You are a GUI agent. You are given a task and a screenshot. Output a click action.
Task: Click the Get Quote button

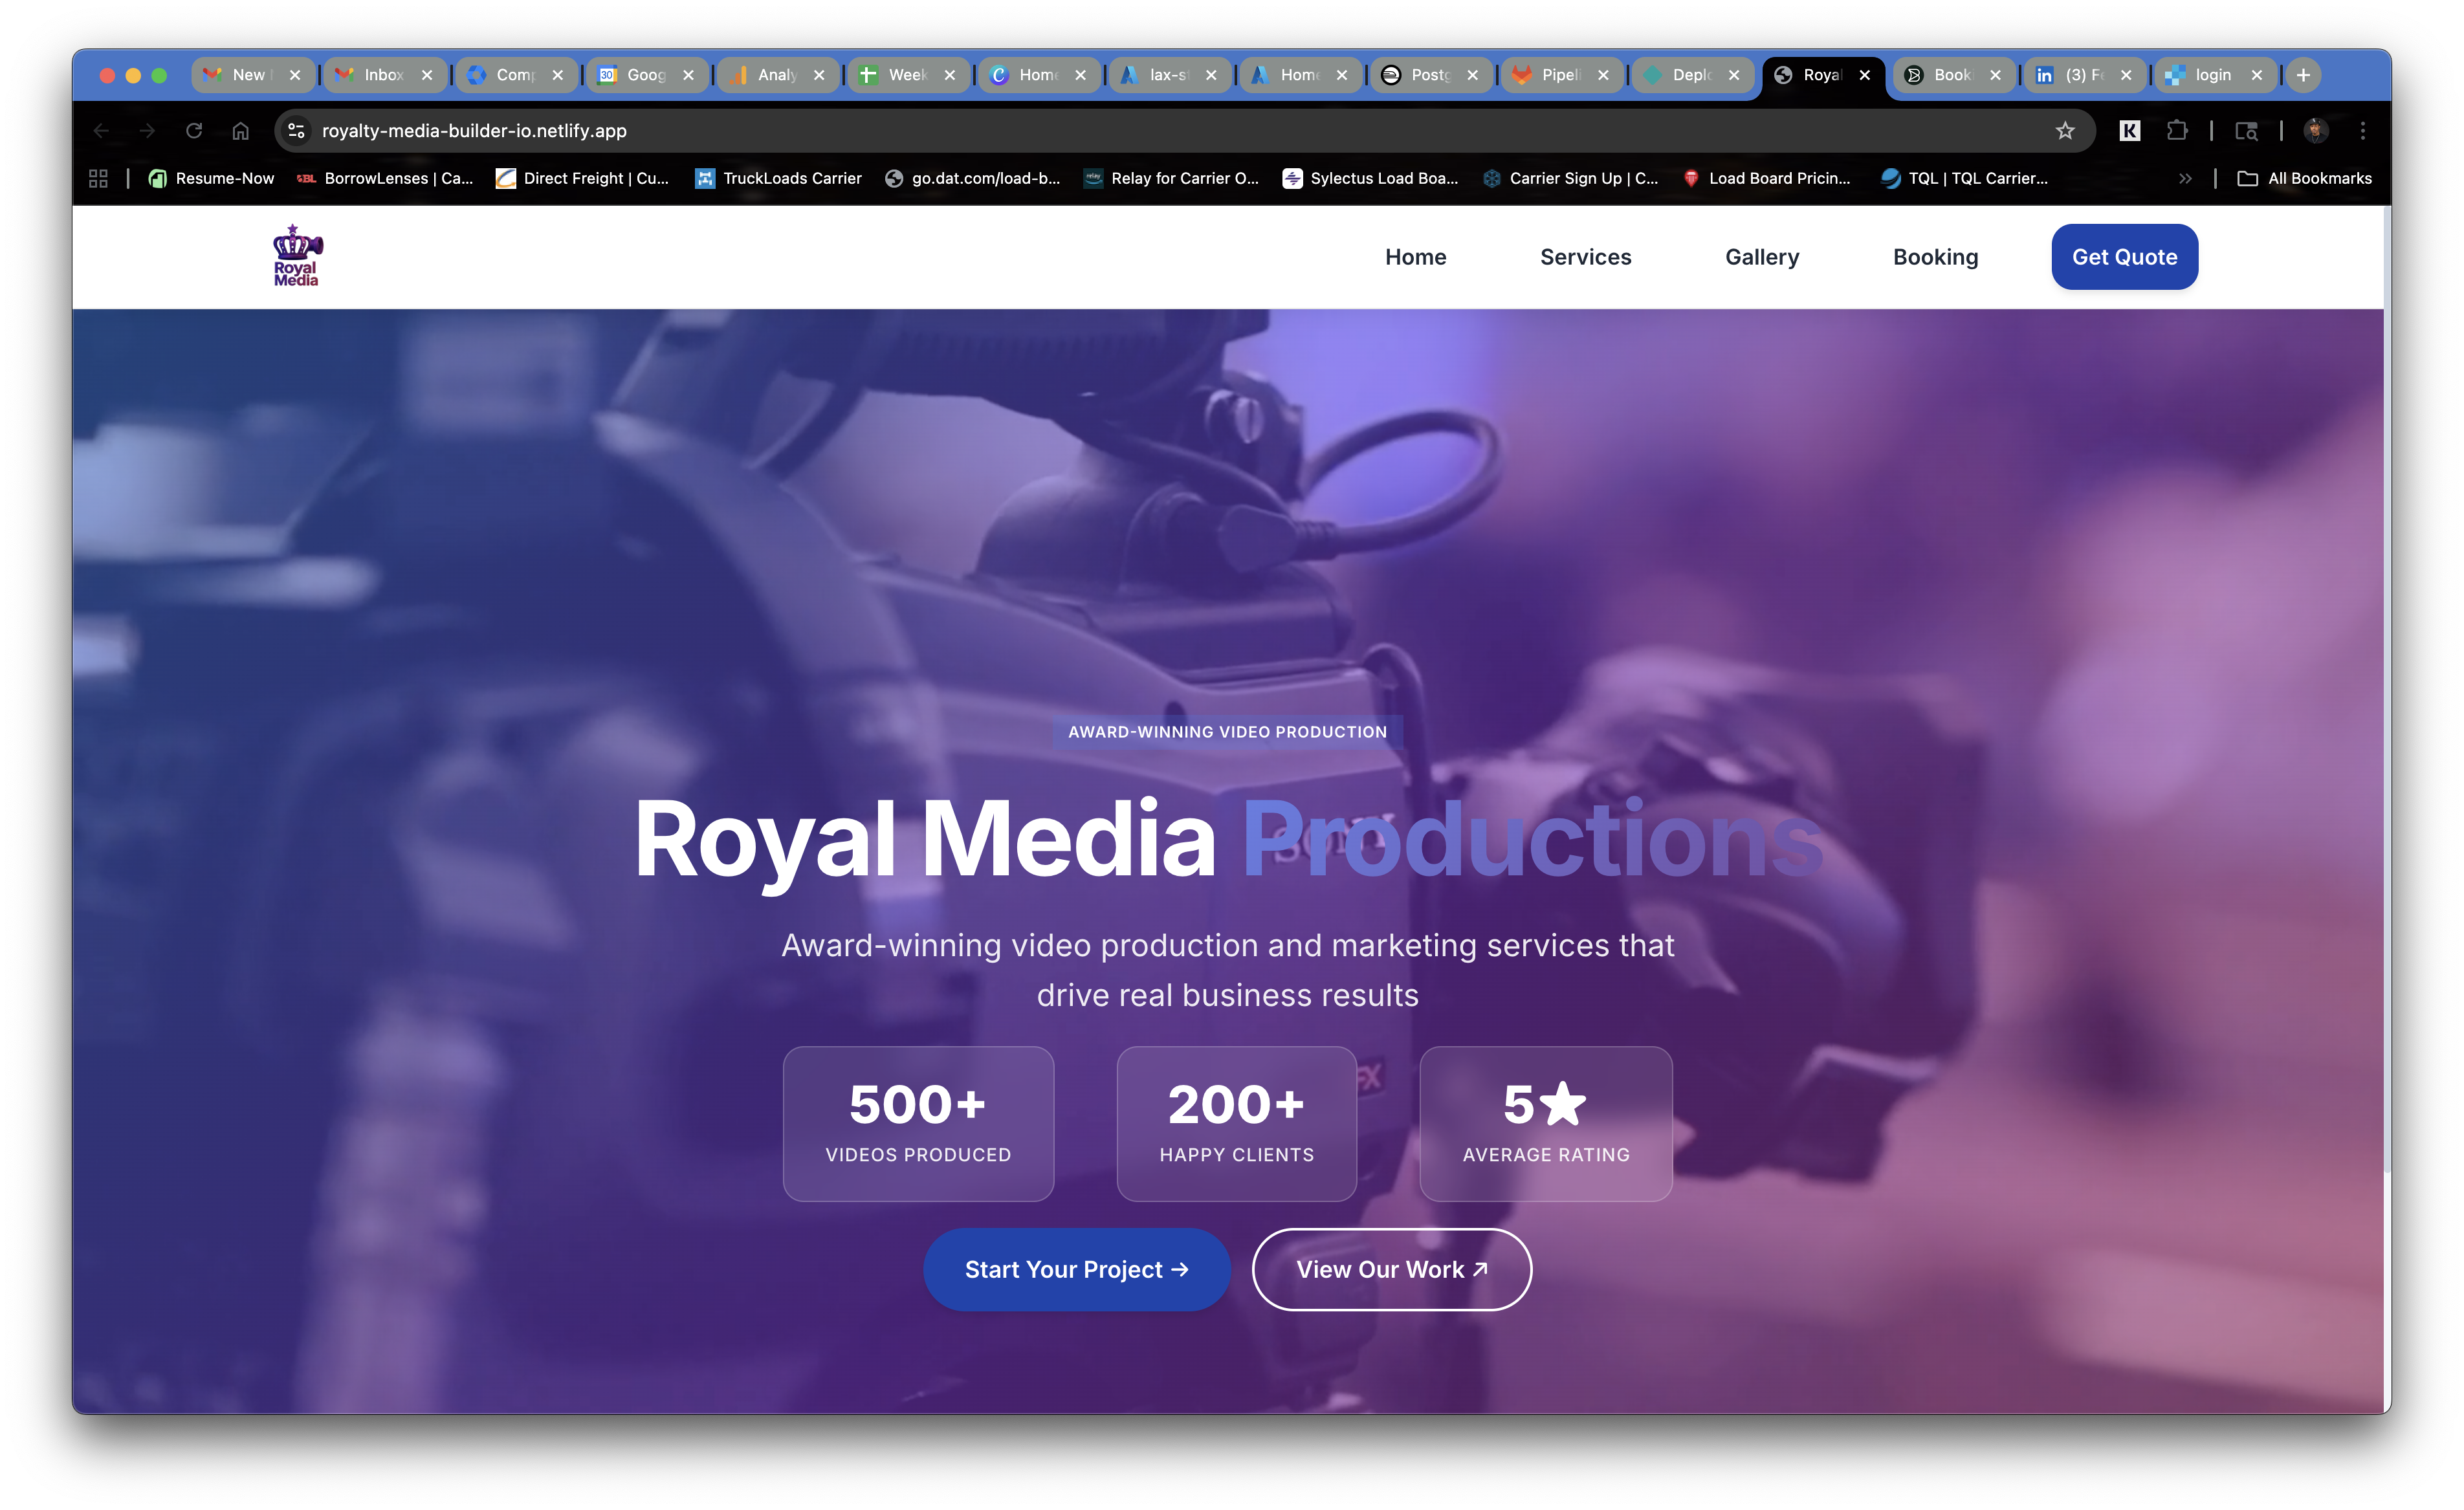pos(2124,257)
